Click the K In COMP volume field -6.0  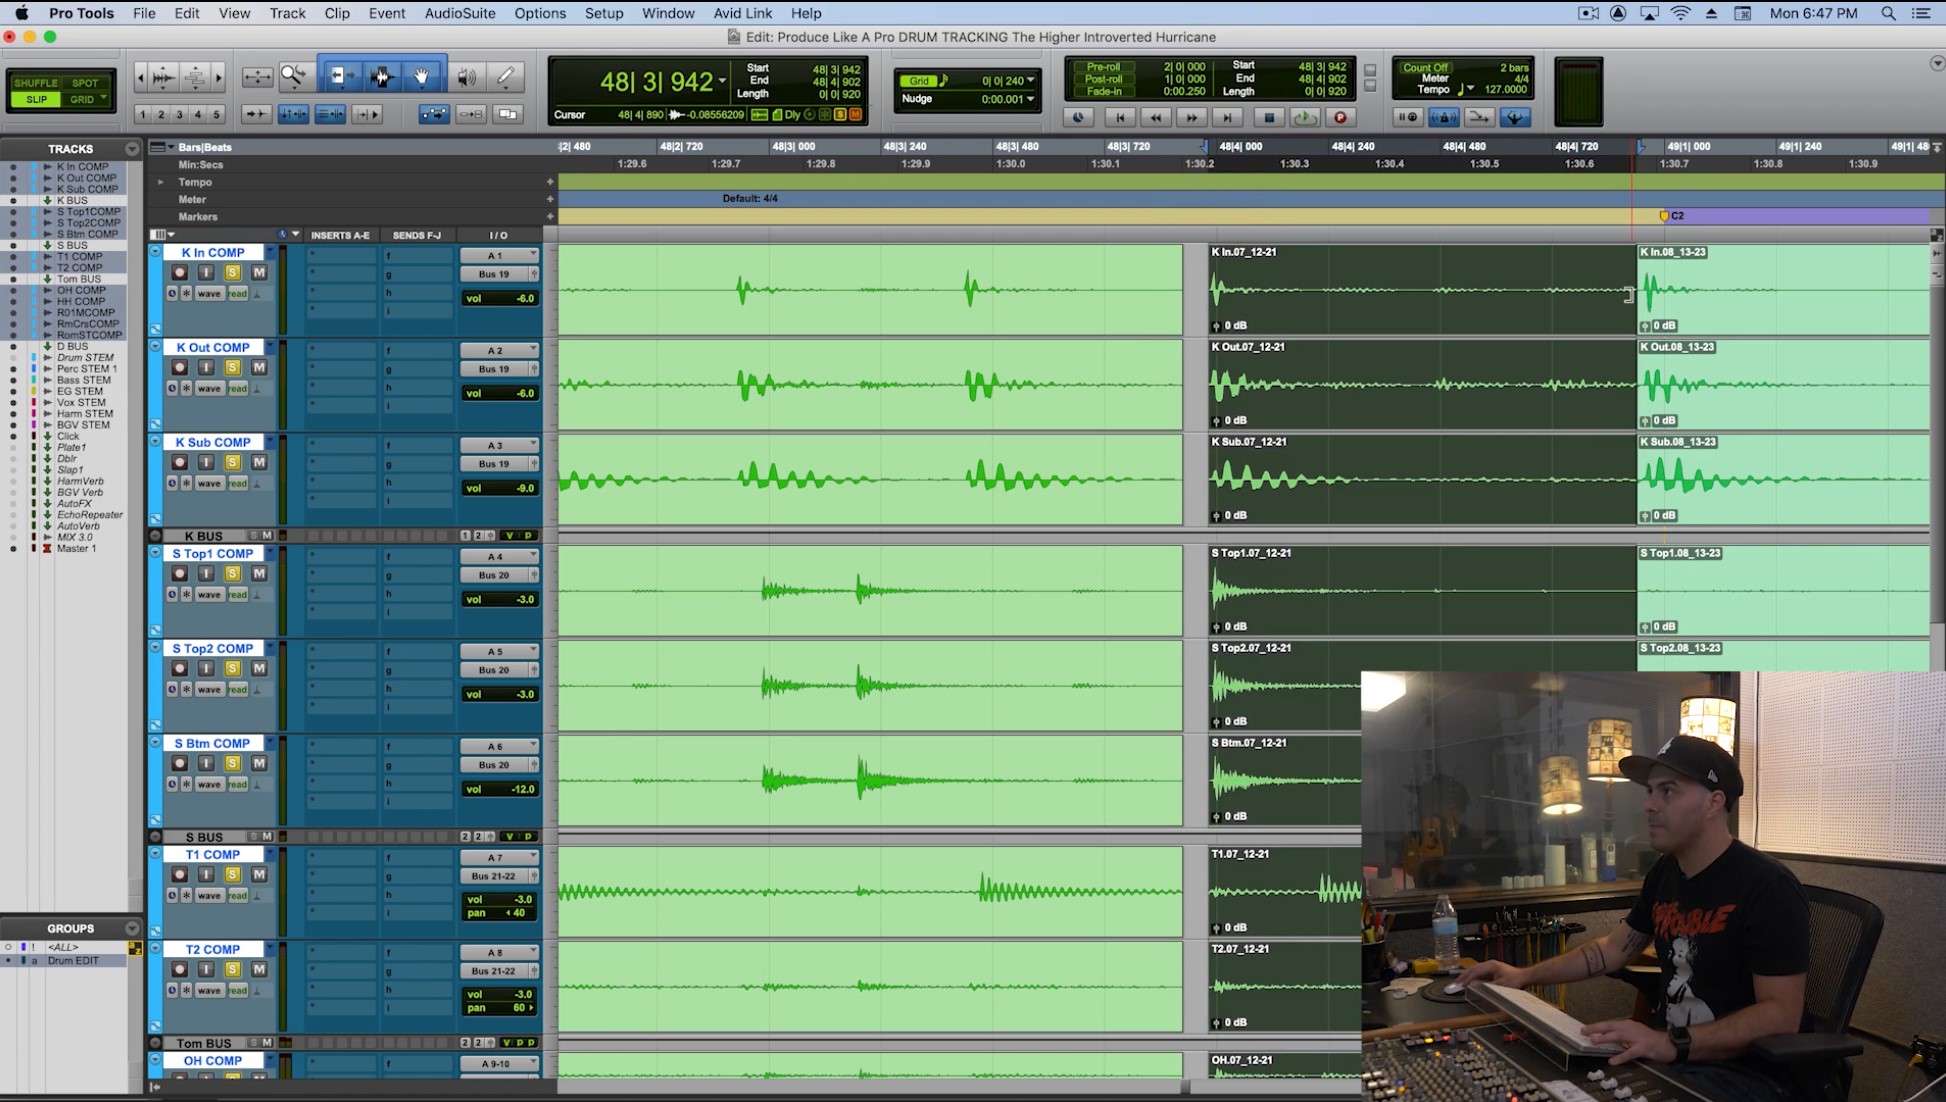click(x=500, y=298)
